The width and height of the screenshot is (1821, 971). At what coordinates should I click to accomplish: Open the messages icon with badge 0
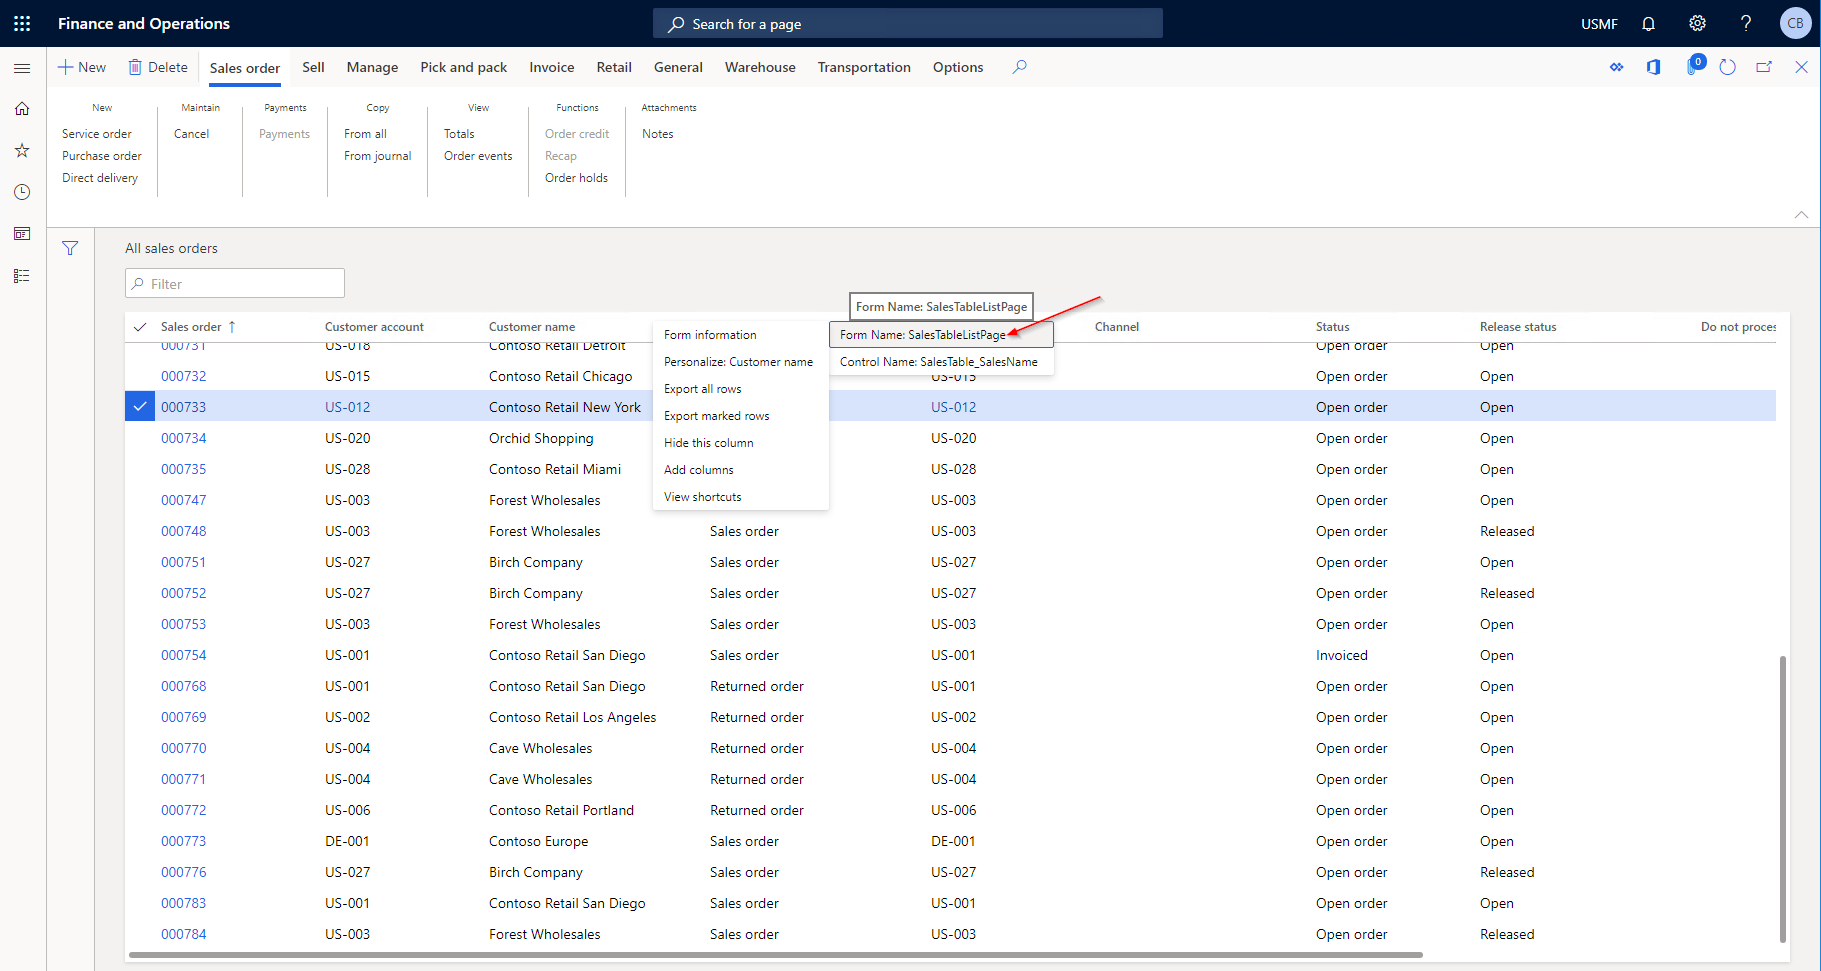(x=1693, y=66)
